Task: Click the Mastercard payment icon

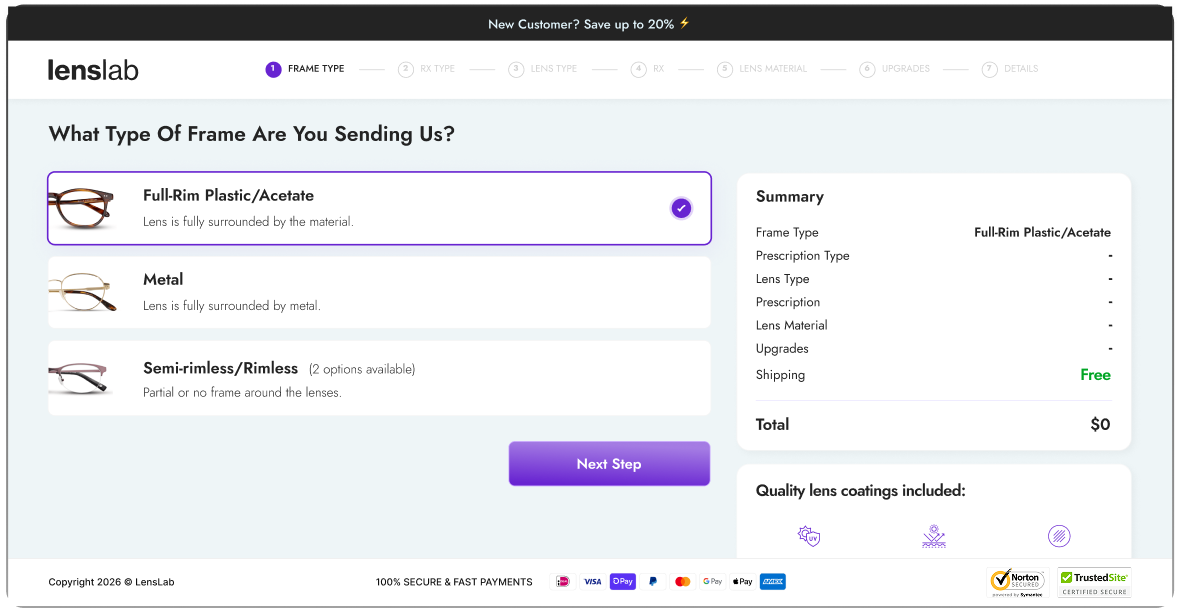Action: pyautogui.click(x=683, y=581)
